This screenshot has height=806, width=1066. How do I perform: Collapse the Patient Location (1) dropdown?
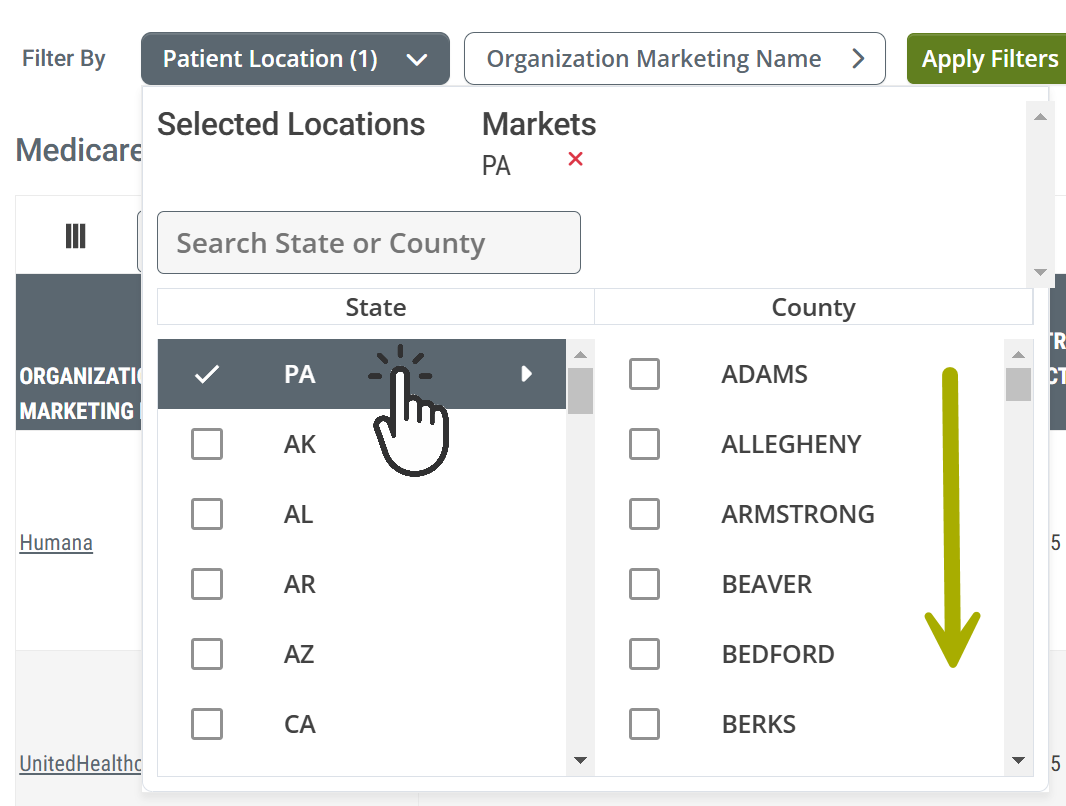click(x=295, y=59)
